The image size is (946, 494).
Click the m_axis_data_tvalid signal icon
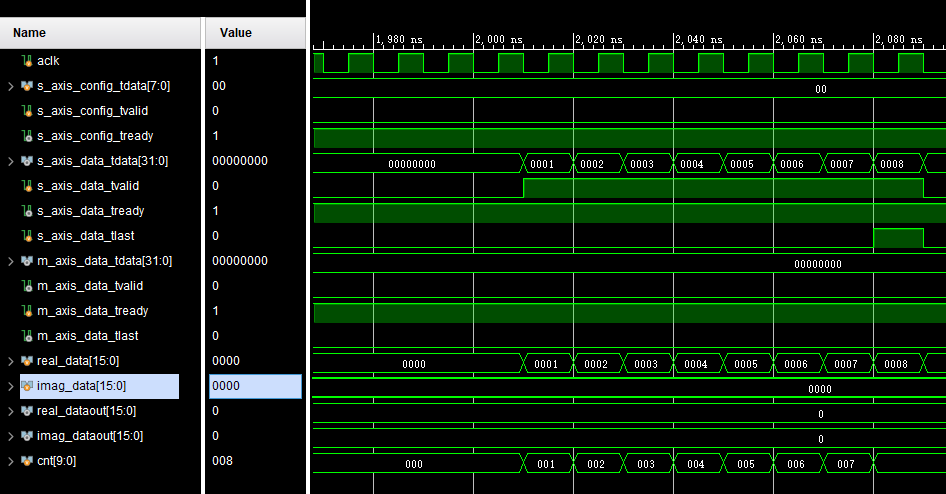27,286
